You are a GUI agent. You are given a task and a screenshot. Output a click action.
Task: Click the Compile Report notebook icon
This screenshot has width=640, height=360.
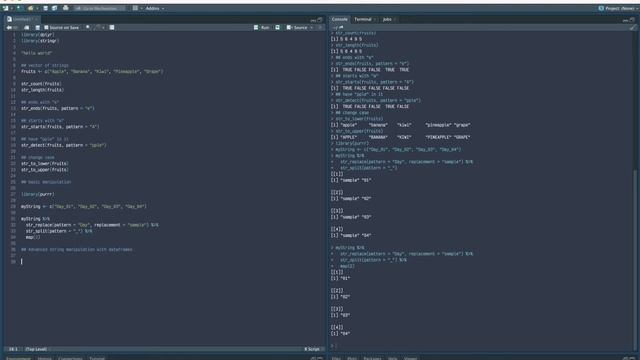[x=112, y=27]
